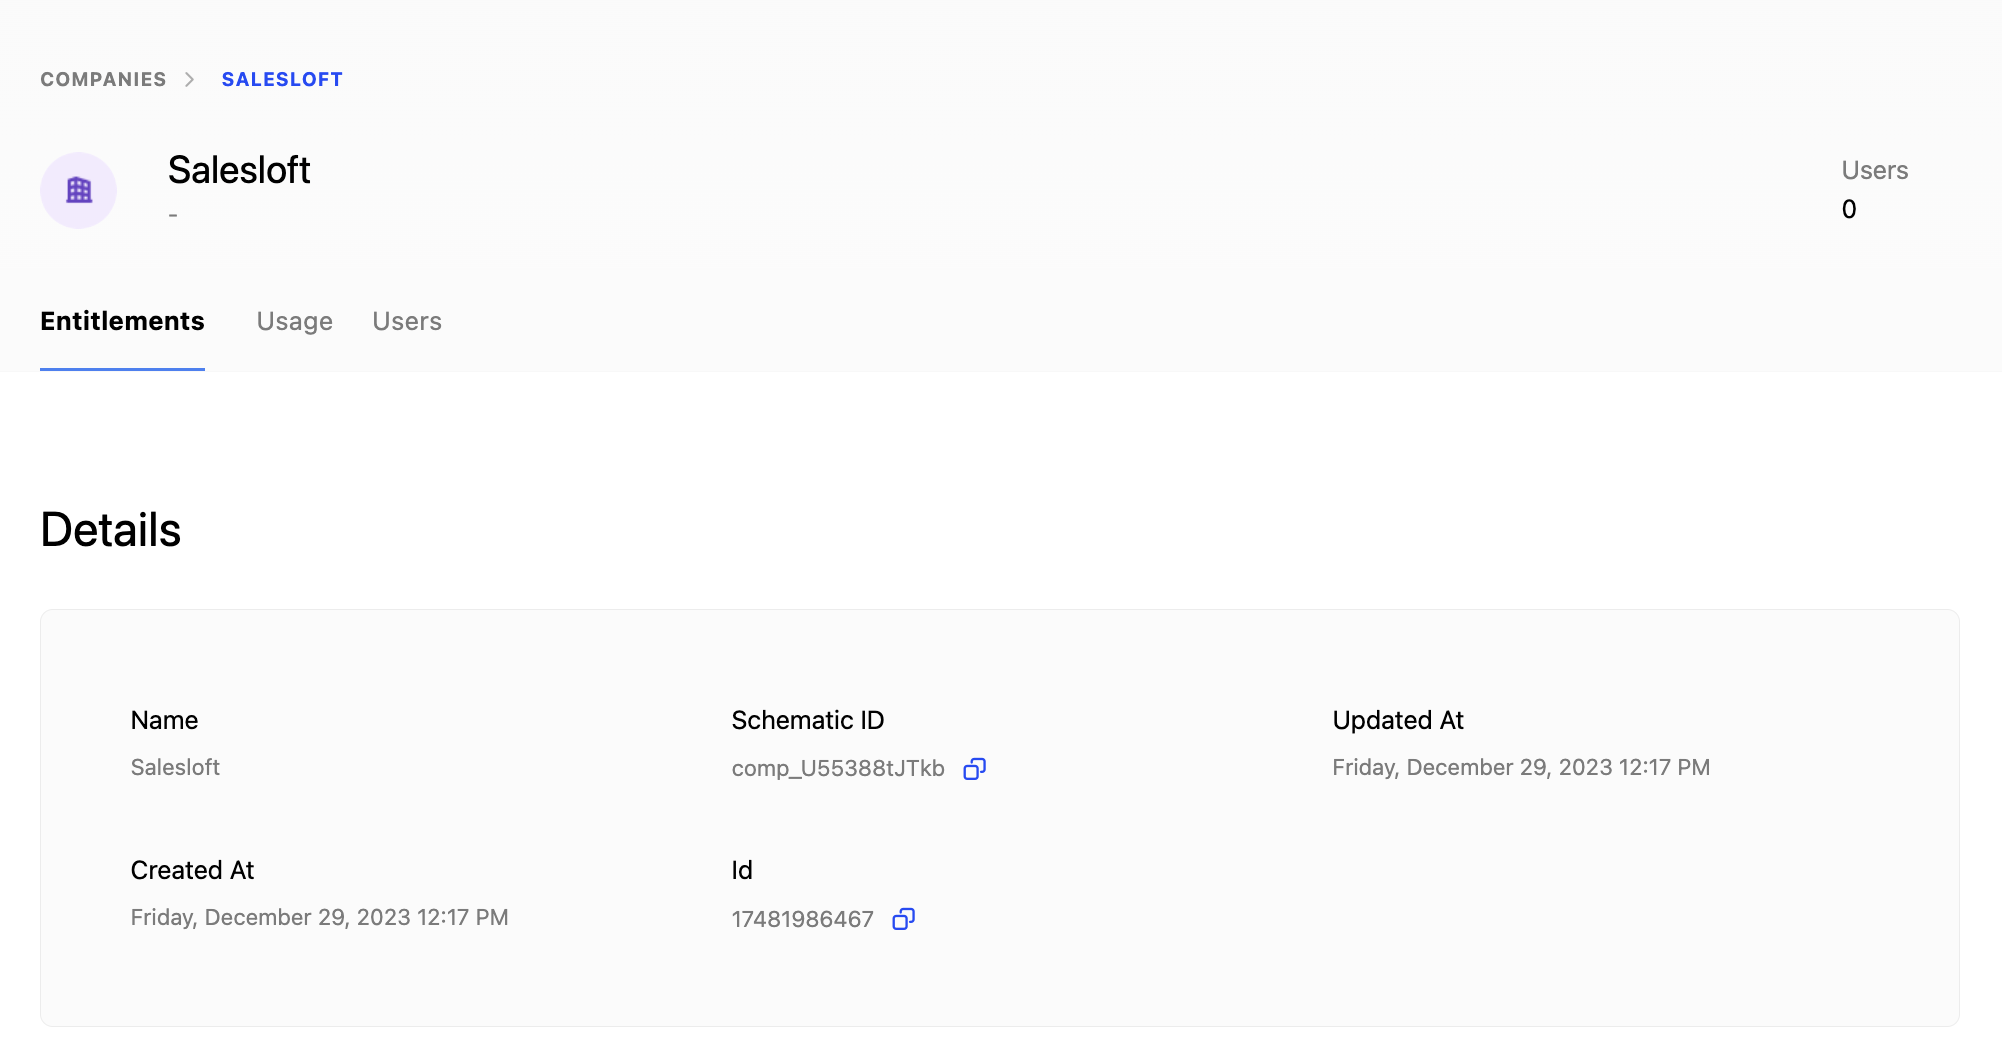This screenshot has width=2002, height=1060.
Task: Click the Created At date value
Action: [319, 917]
